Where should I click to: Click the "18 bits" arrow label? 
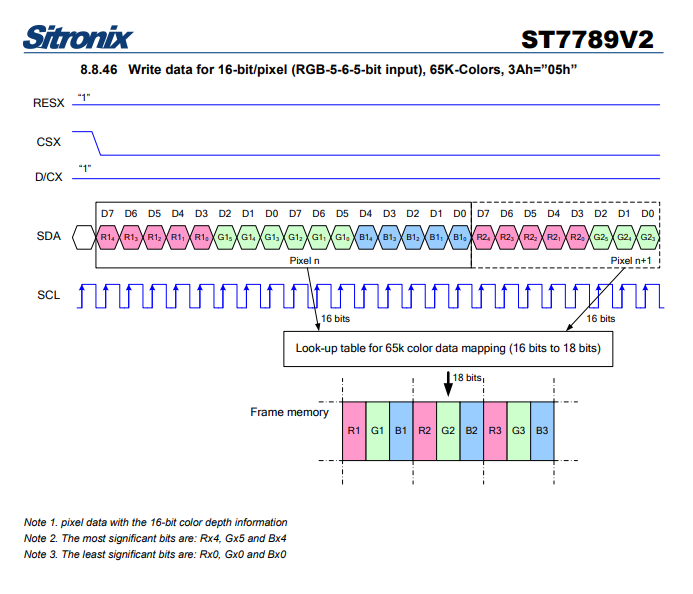click(467, 377)
